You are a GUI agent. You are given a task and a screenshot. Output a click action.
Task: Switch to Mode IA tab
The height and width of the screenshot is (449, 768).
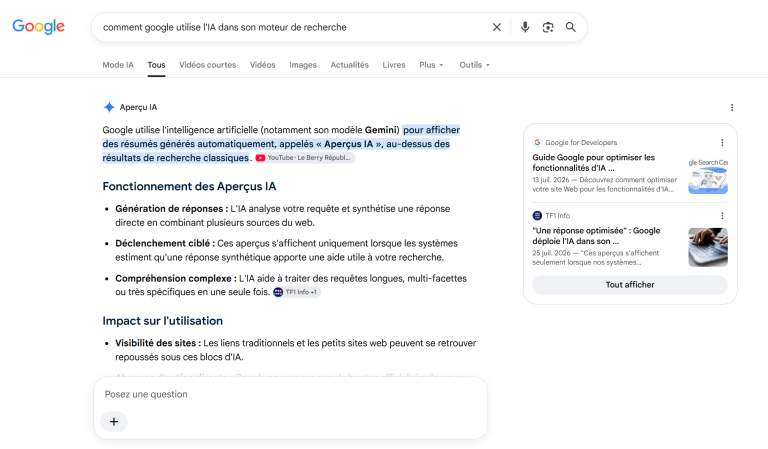point(118,65)
